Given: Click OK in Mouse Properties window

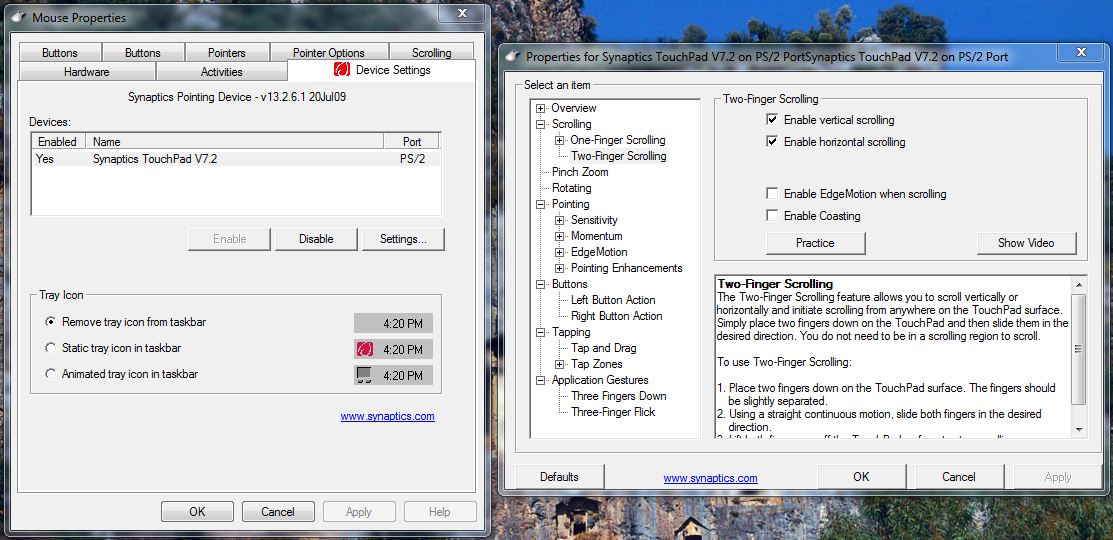Looking at the screenshot, I should point(197,512).
